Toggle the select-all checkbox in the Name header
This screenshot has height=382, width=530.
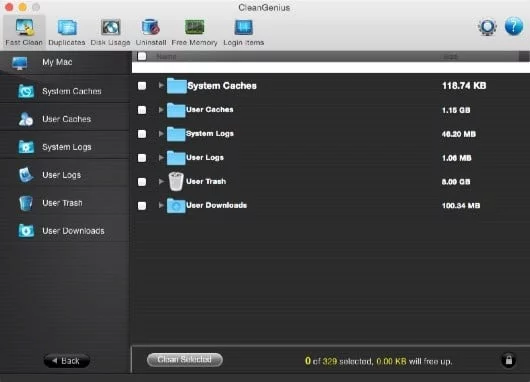142,56
